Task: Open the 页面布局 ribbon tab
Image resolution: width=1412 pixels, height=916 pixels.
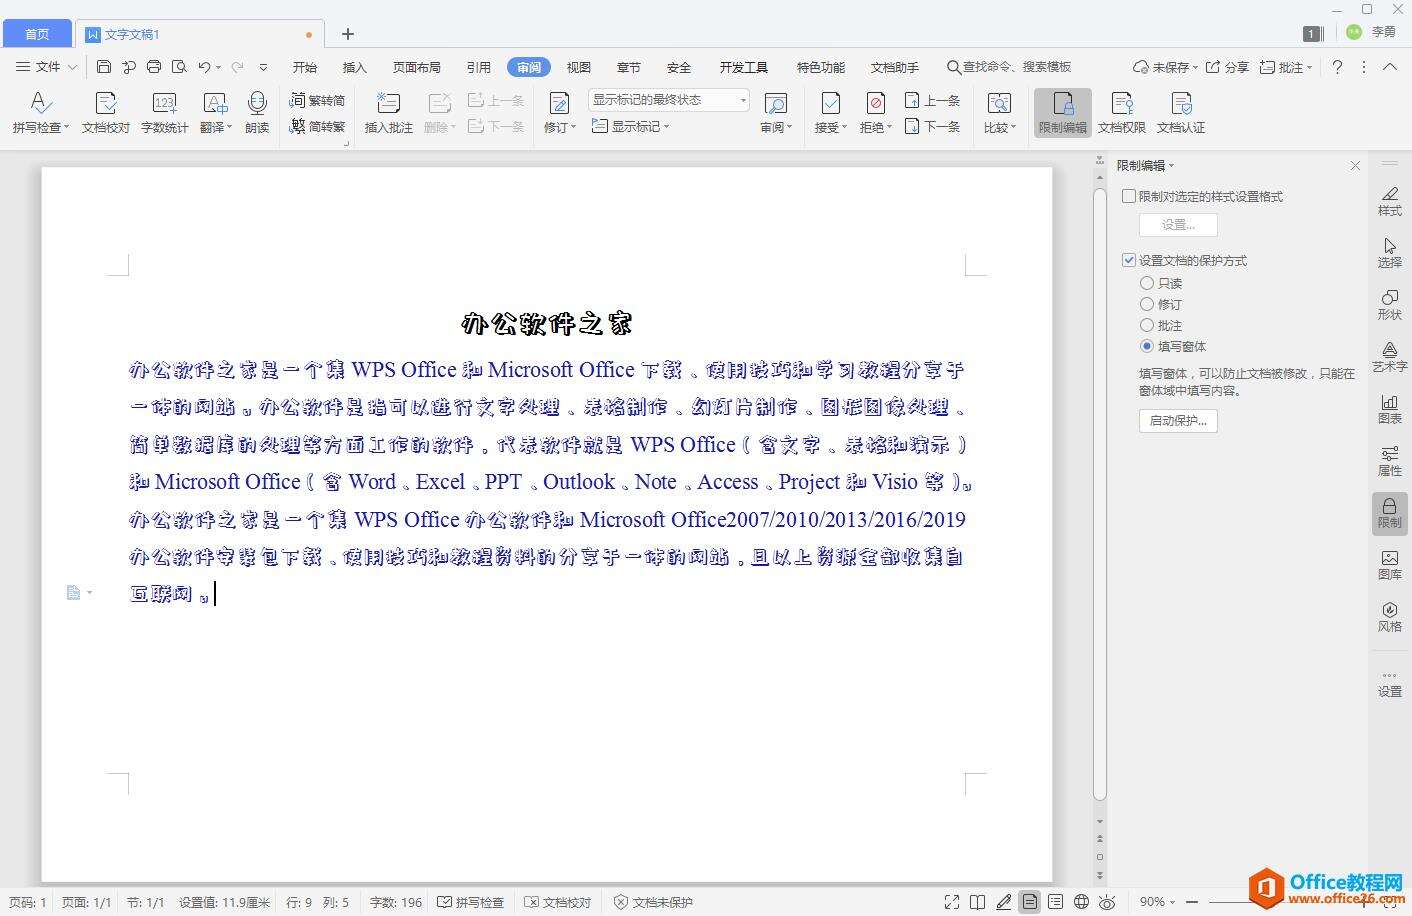Action: [416, 67]
